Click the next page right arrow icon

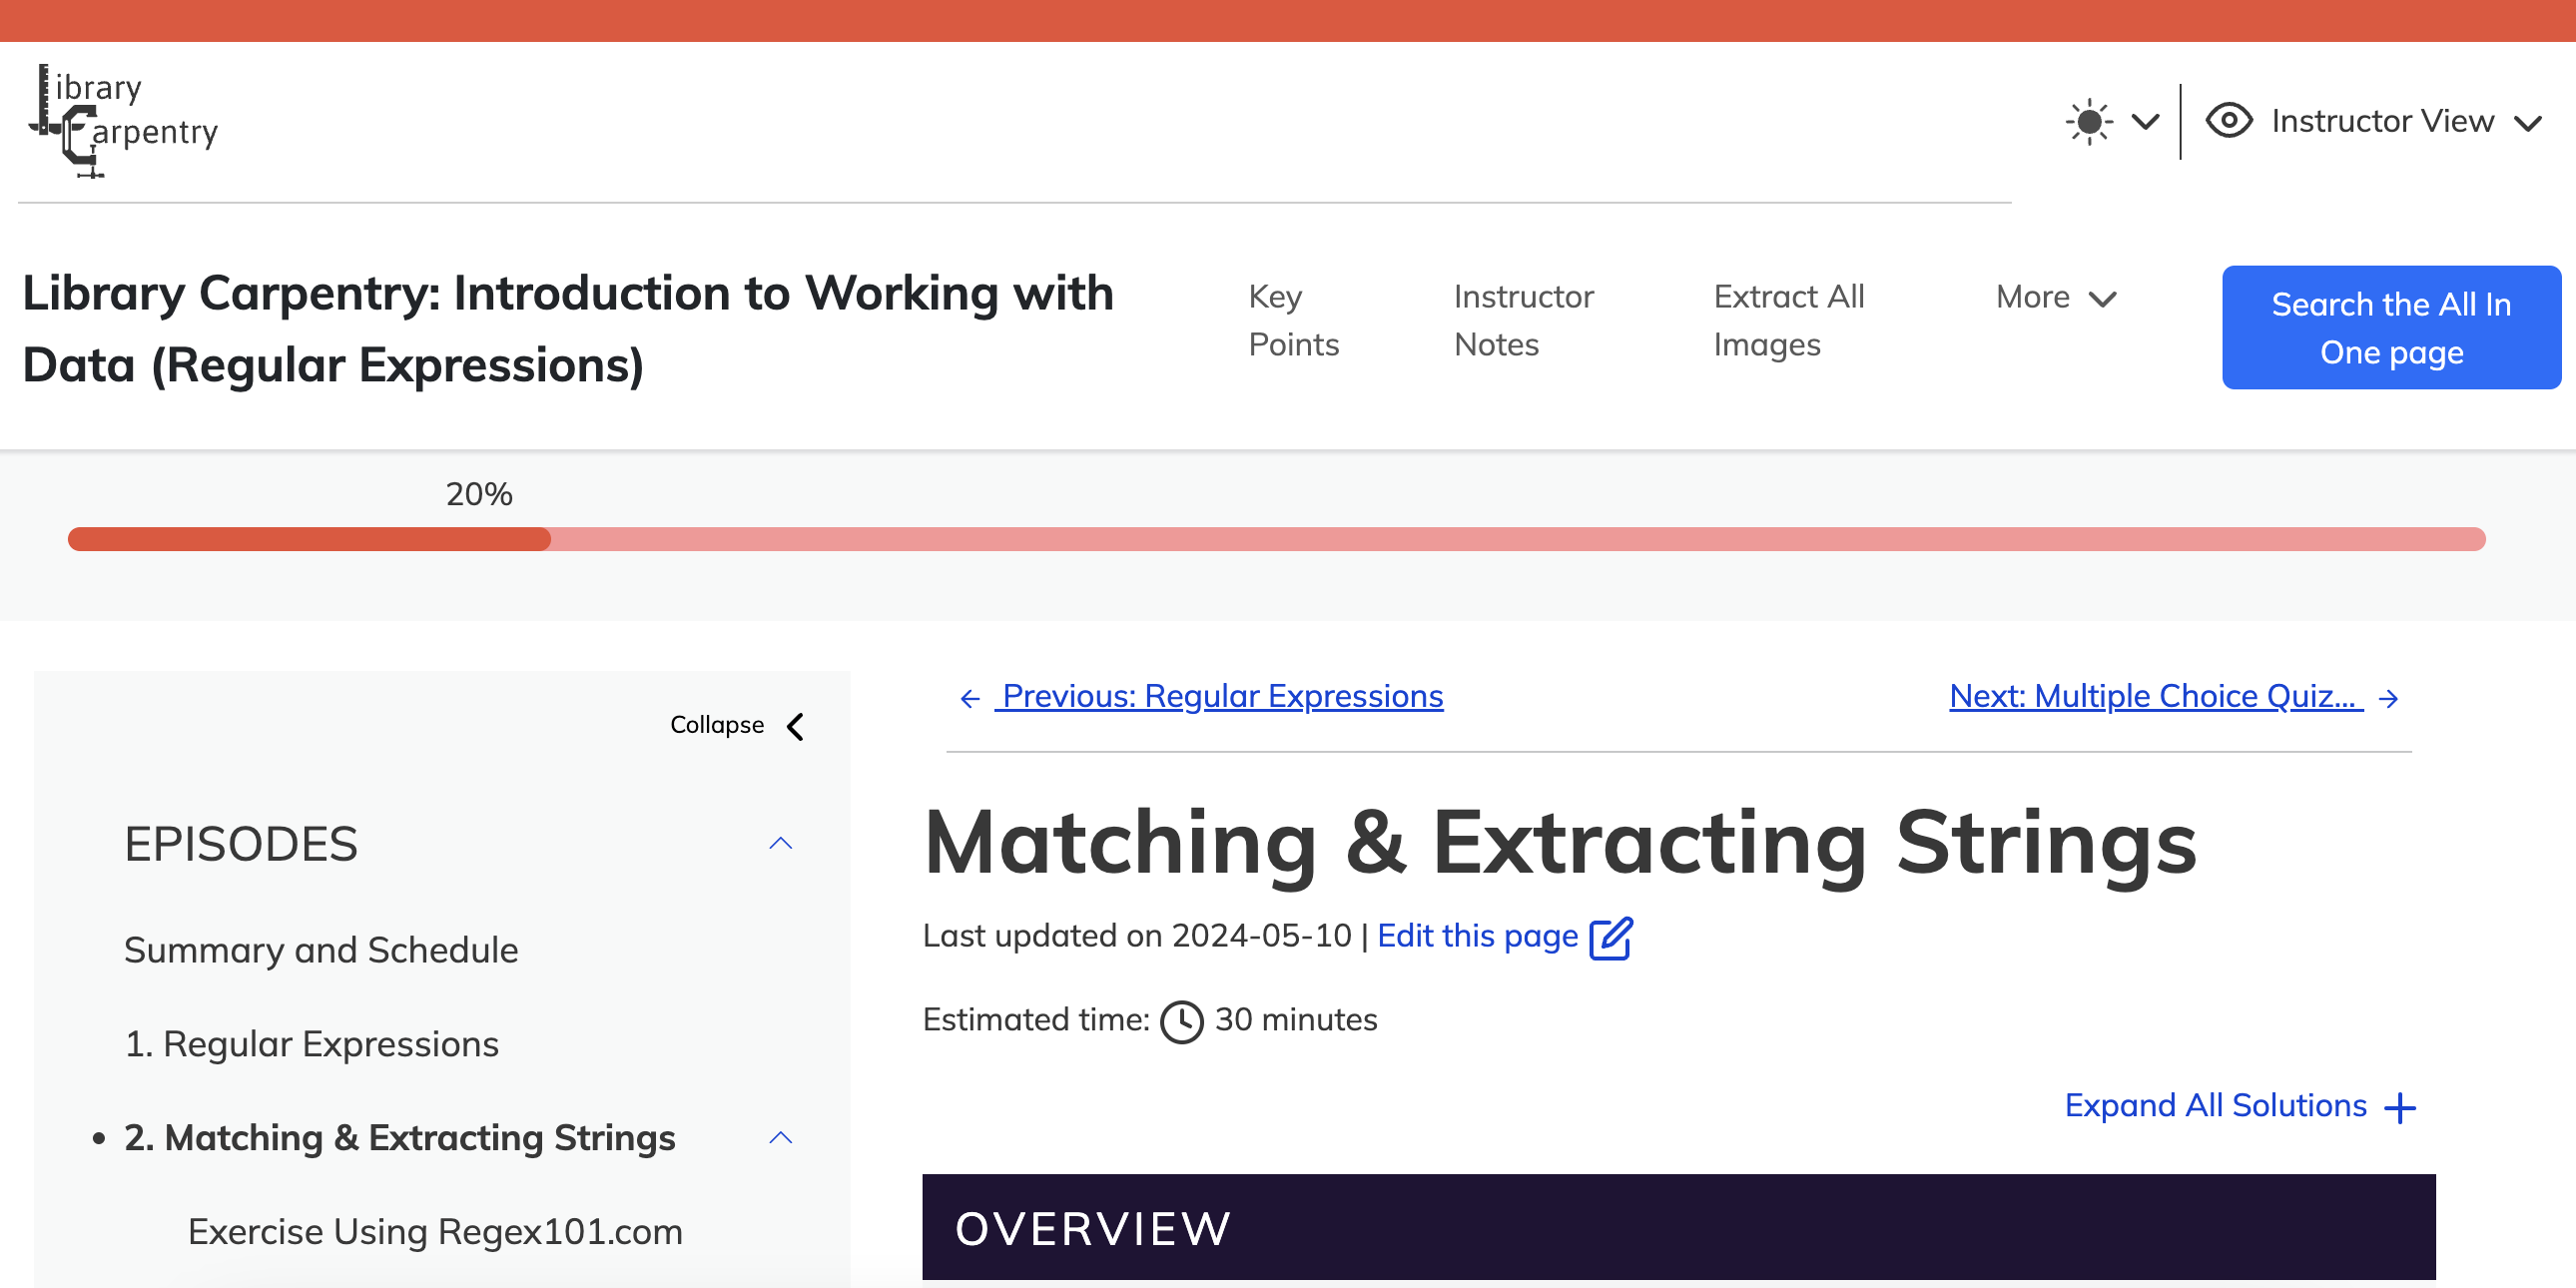2389,699
